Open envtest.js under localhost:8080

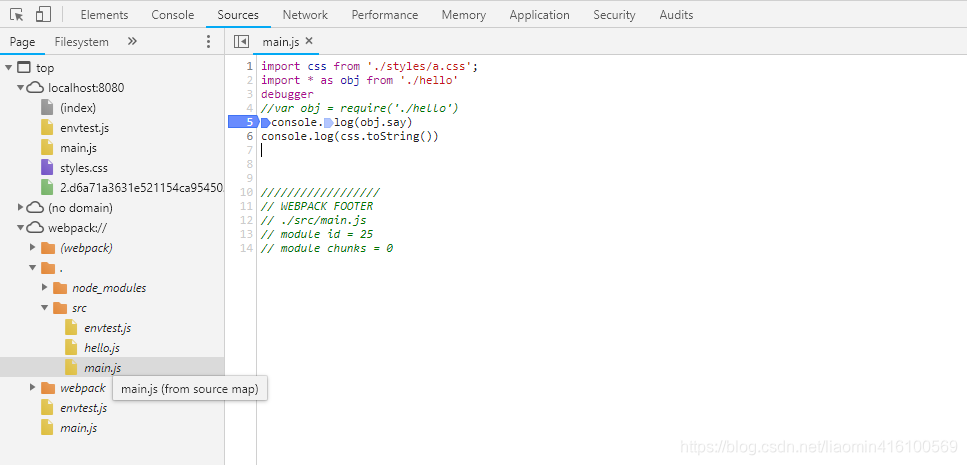click(84, 128)
